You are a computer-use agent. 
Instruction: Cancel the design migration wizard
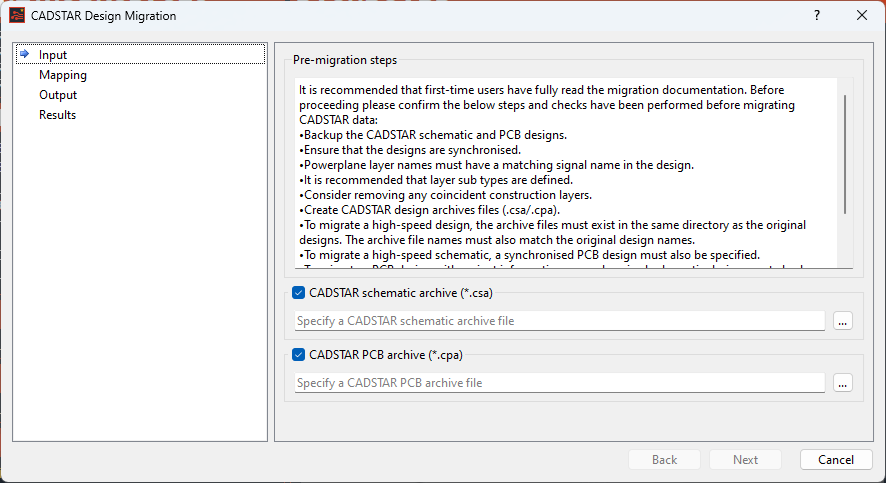pos(836,460)
